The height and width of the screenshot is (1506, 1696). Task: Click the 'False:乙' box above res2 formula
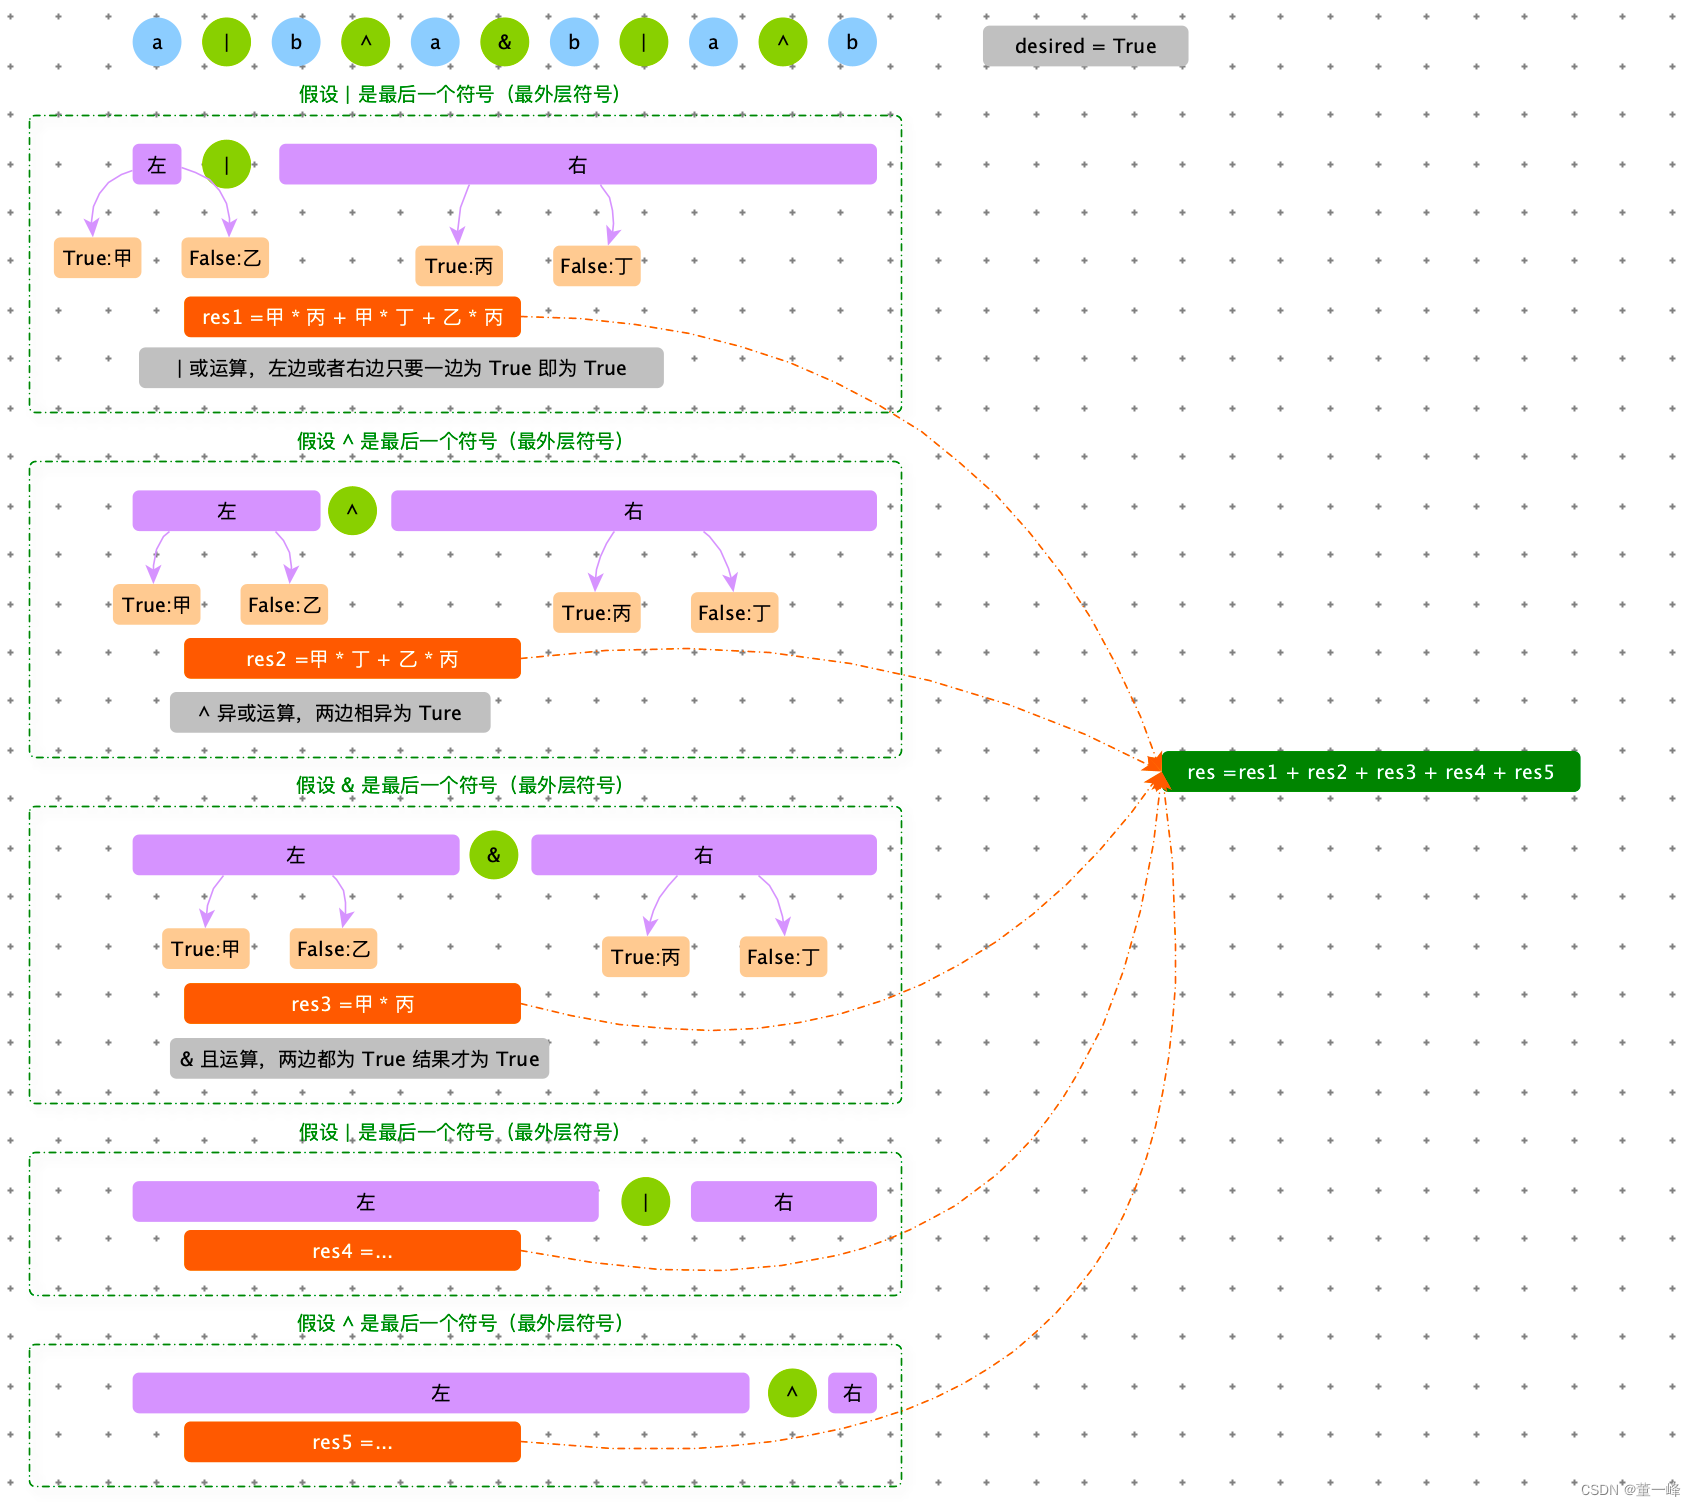pyautogui.click(x=284, y=605)
